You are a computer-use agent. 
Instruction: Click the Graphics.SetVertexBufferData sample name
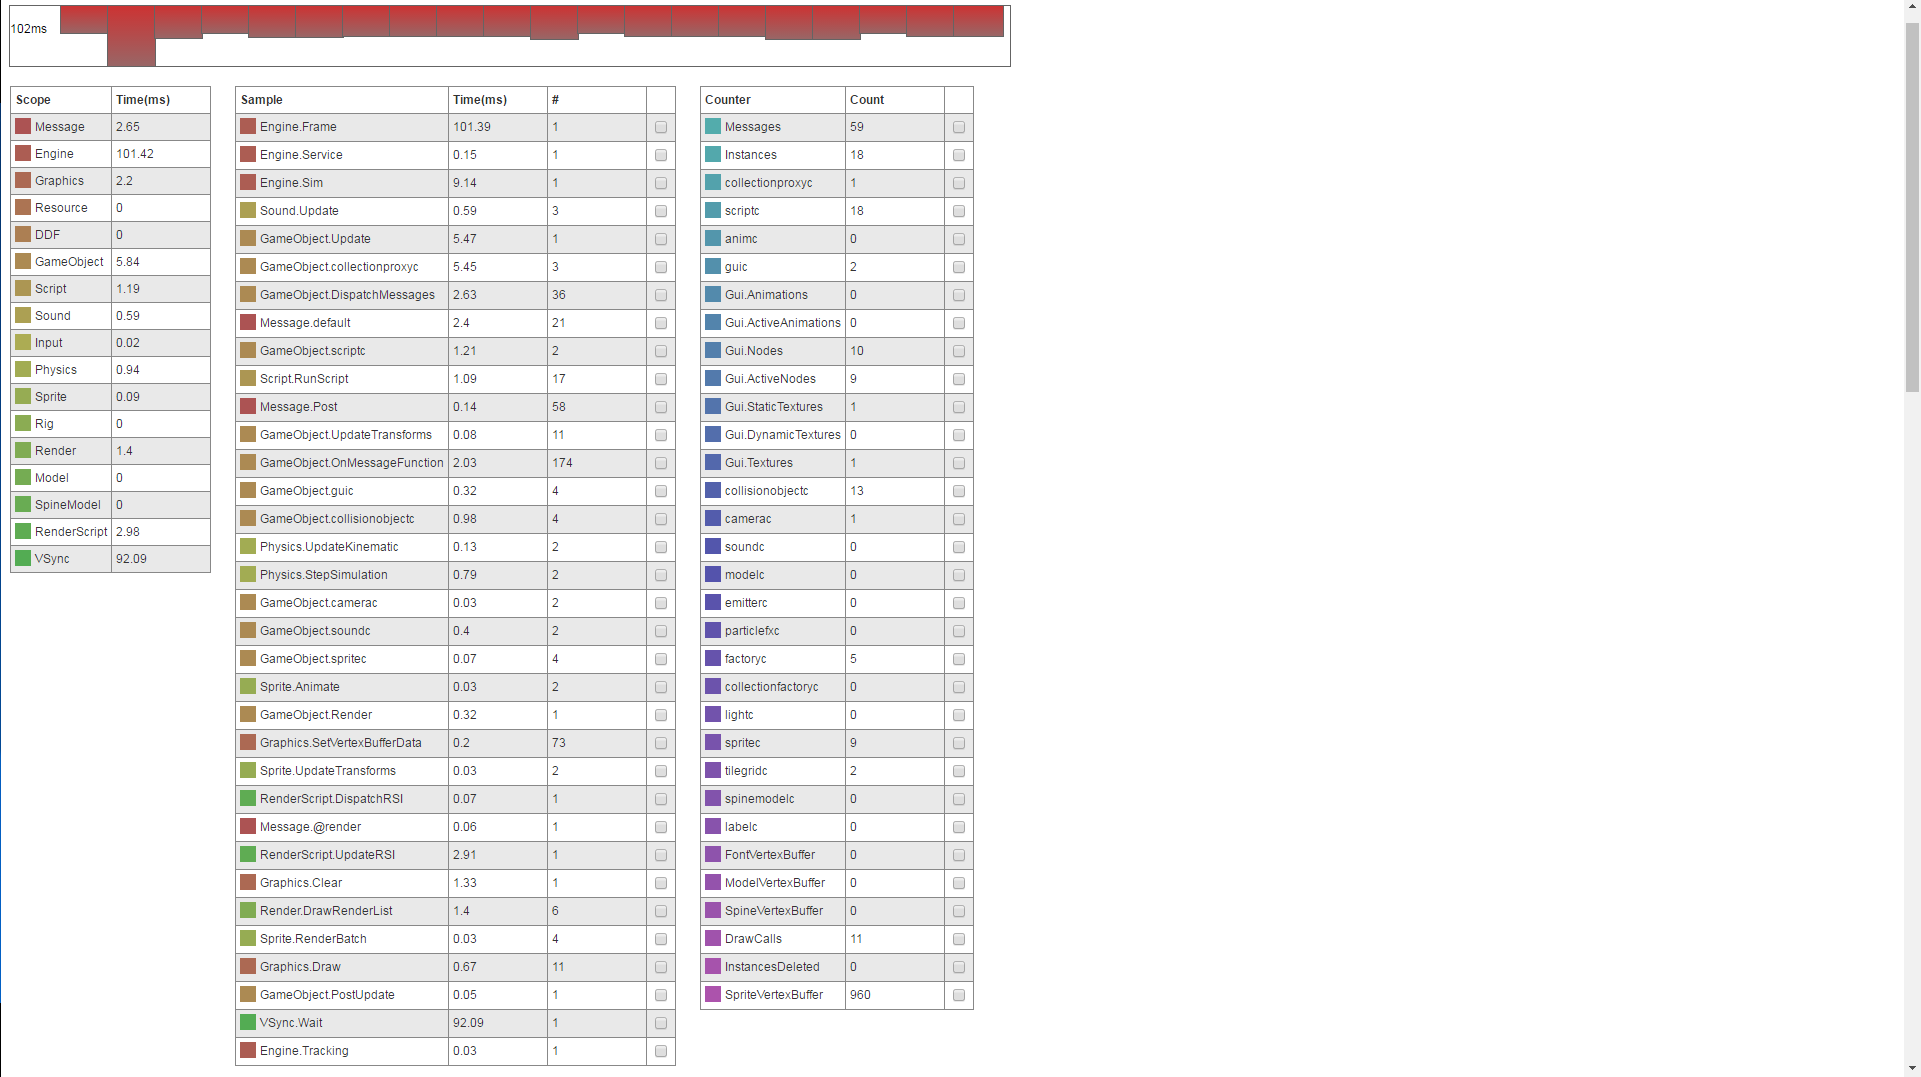point(341,743)
